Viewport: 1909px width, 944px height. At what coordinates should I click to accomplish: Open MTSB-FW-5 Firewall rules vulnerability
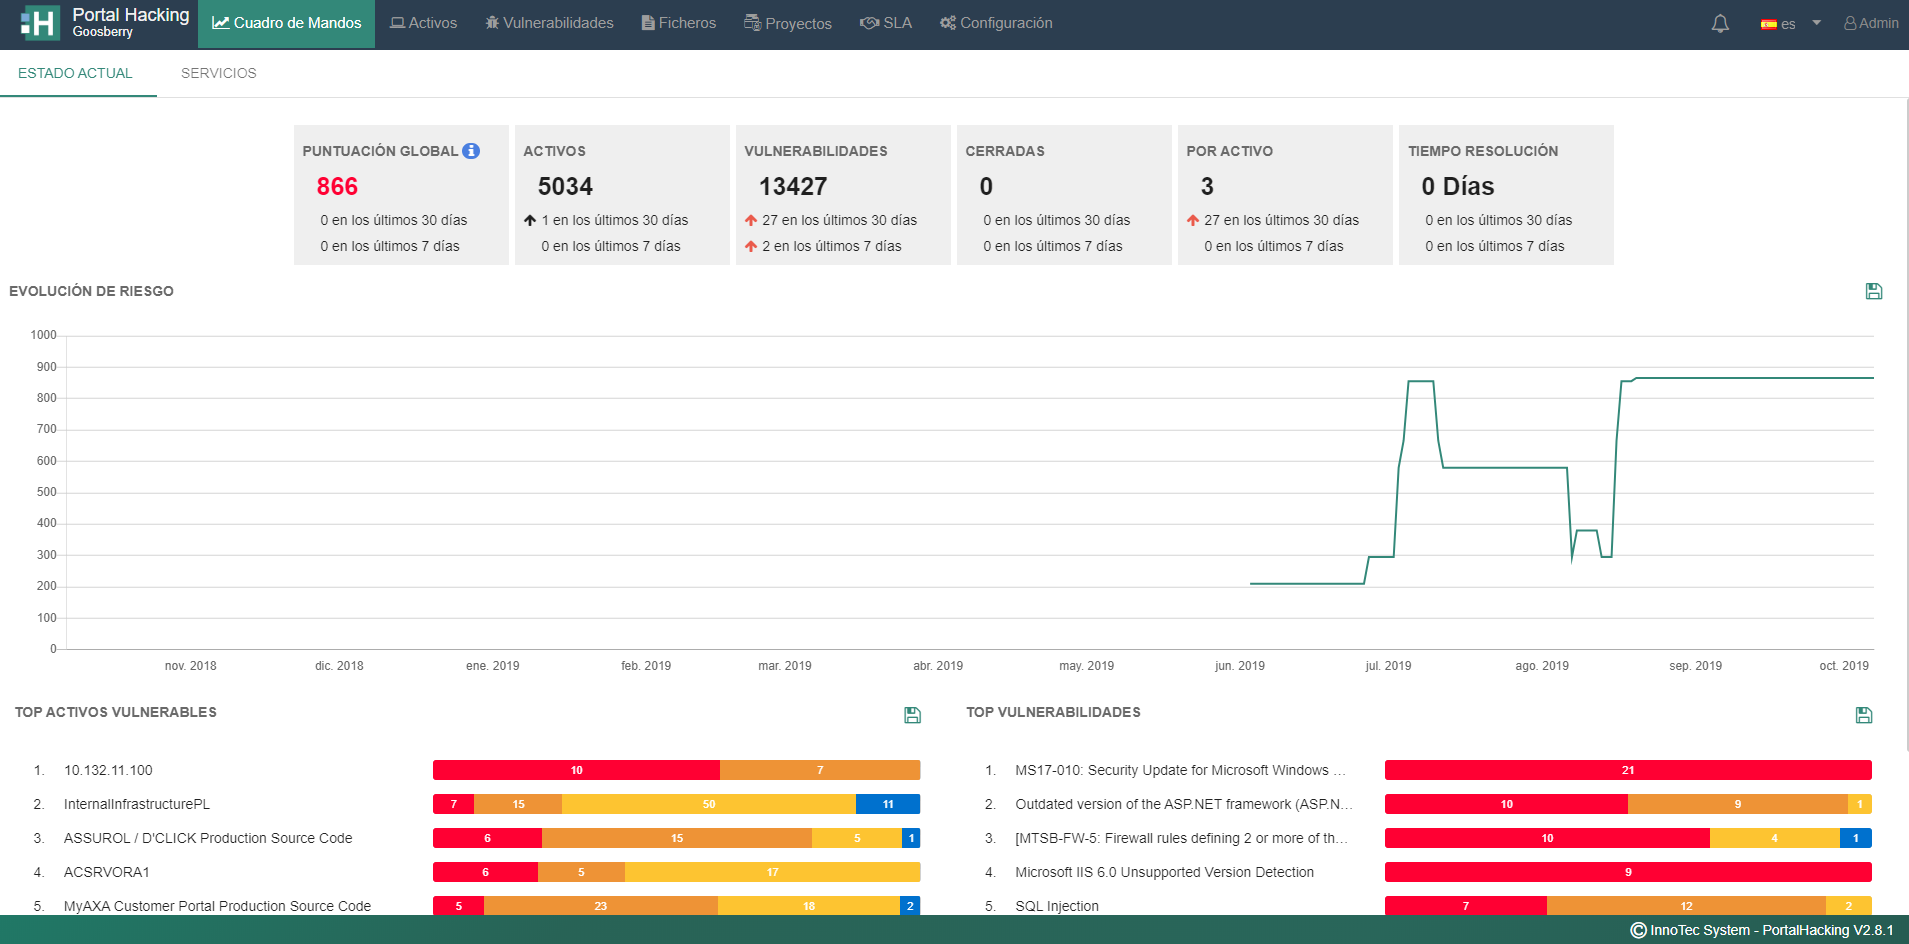[1181, 838]
